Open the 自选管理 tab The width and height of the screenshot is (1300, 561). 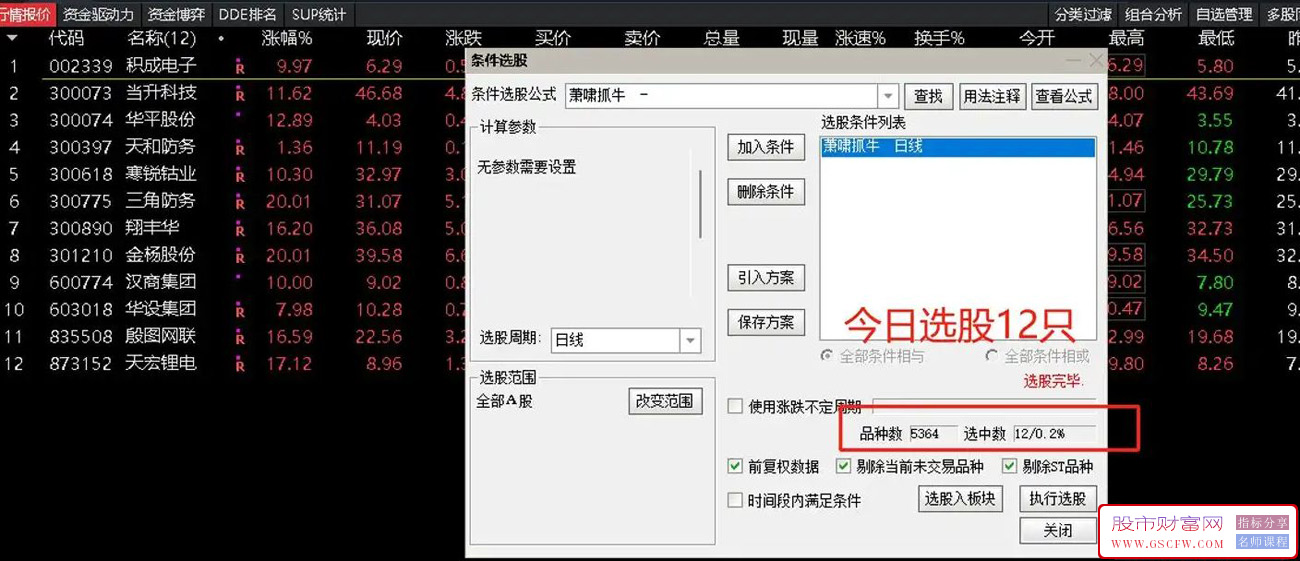[x=1224, y=14]
